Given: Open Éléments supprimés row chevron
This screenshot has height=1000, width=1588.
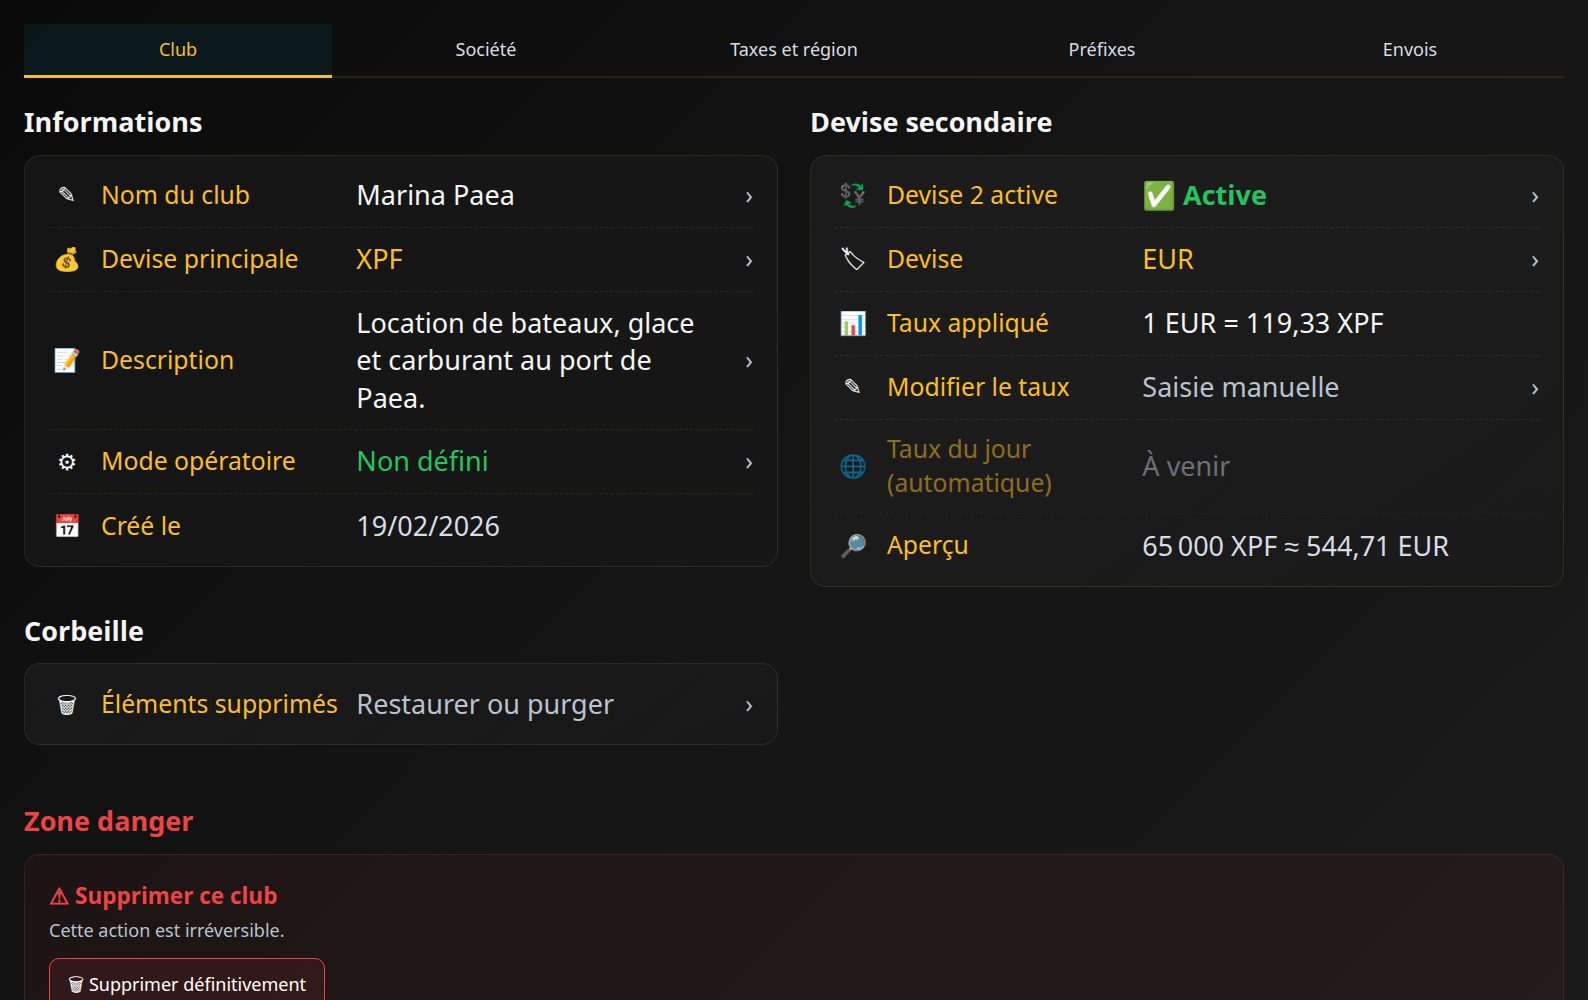Looking at the screenshot, I should [749, 706].
